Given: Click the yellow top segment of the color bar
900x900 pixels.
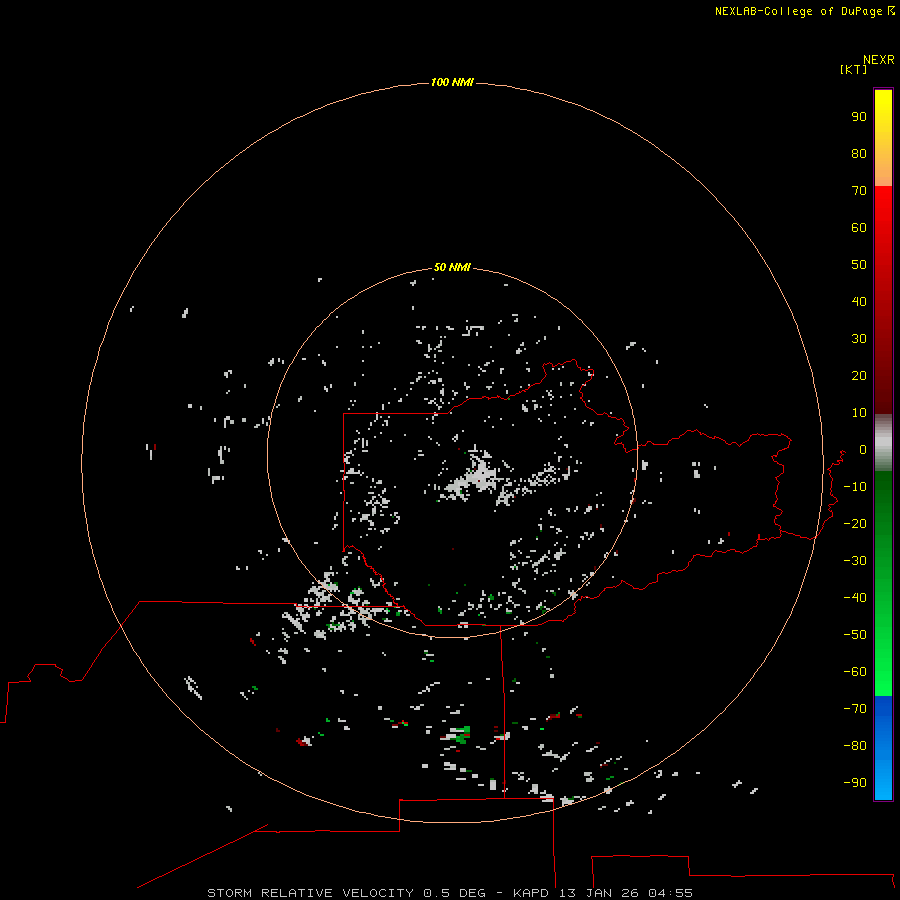Looking at the screenshot, I should click(883, 138).
